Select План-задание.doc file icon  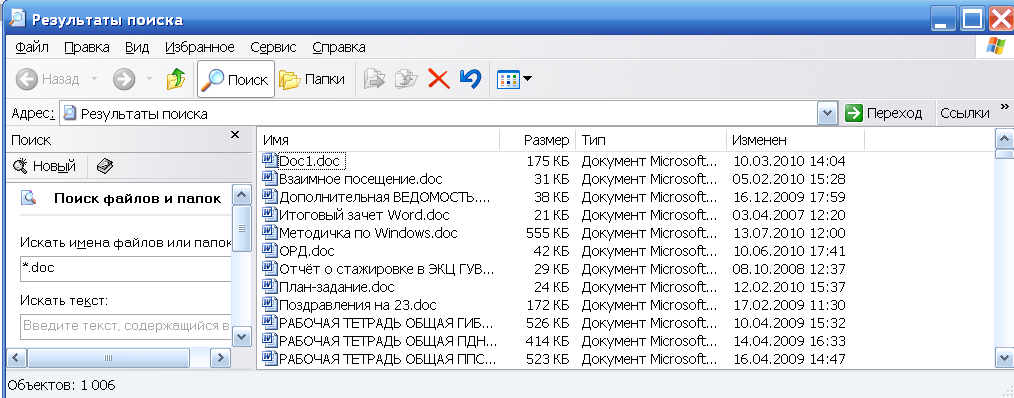269,286
